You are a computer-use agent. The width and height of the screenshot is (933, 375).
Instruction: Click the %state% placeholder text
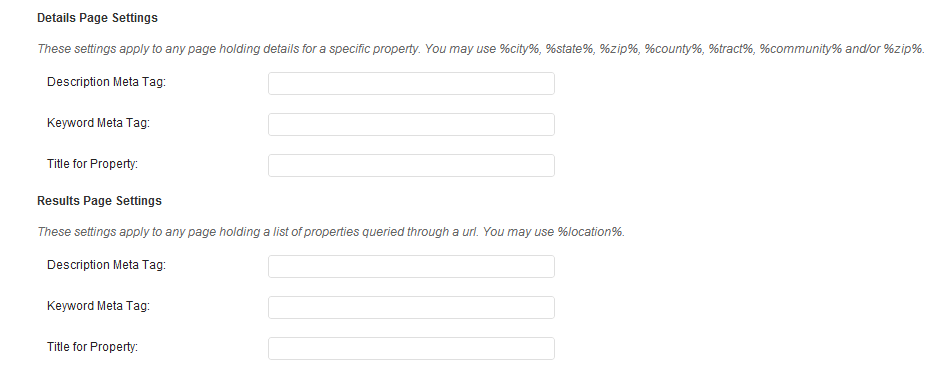(569, 49)
